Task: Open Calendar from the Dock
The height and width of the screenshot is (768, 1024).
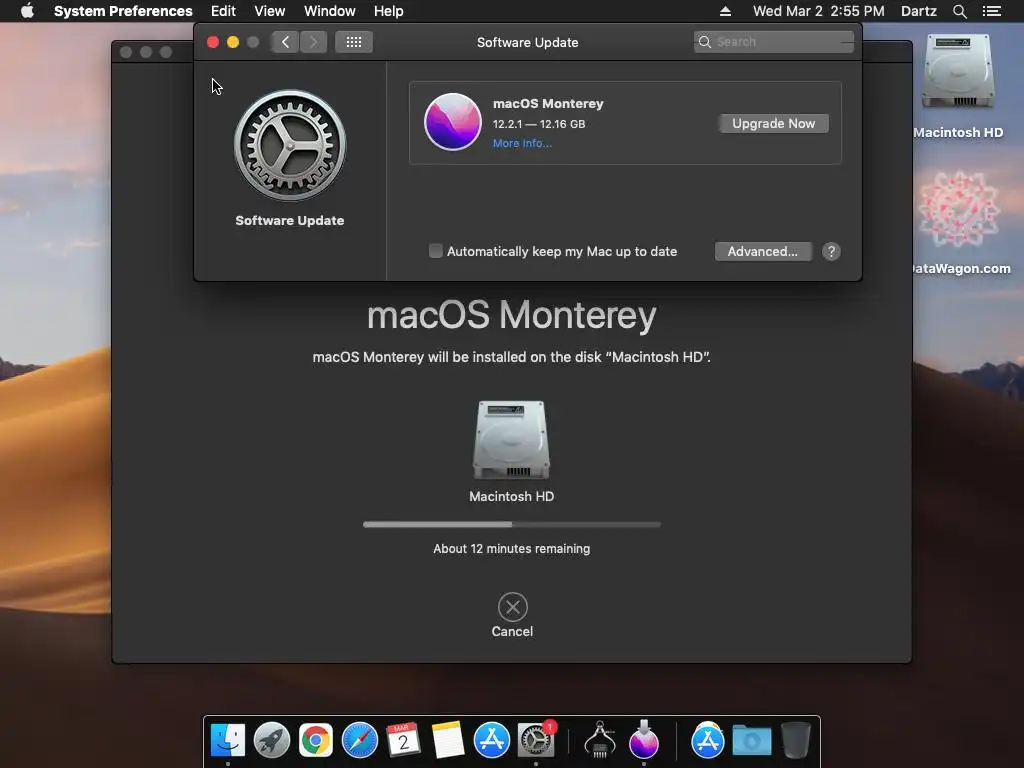Action: coord(403,740)
